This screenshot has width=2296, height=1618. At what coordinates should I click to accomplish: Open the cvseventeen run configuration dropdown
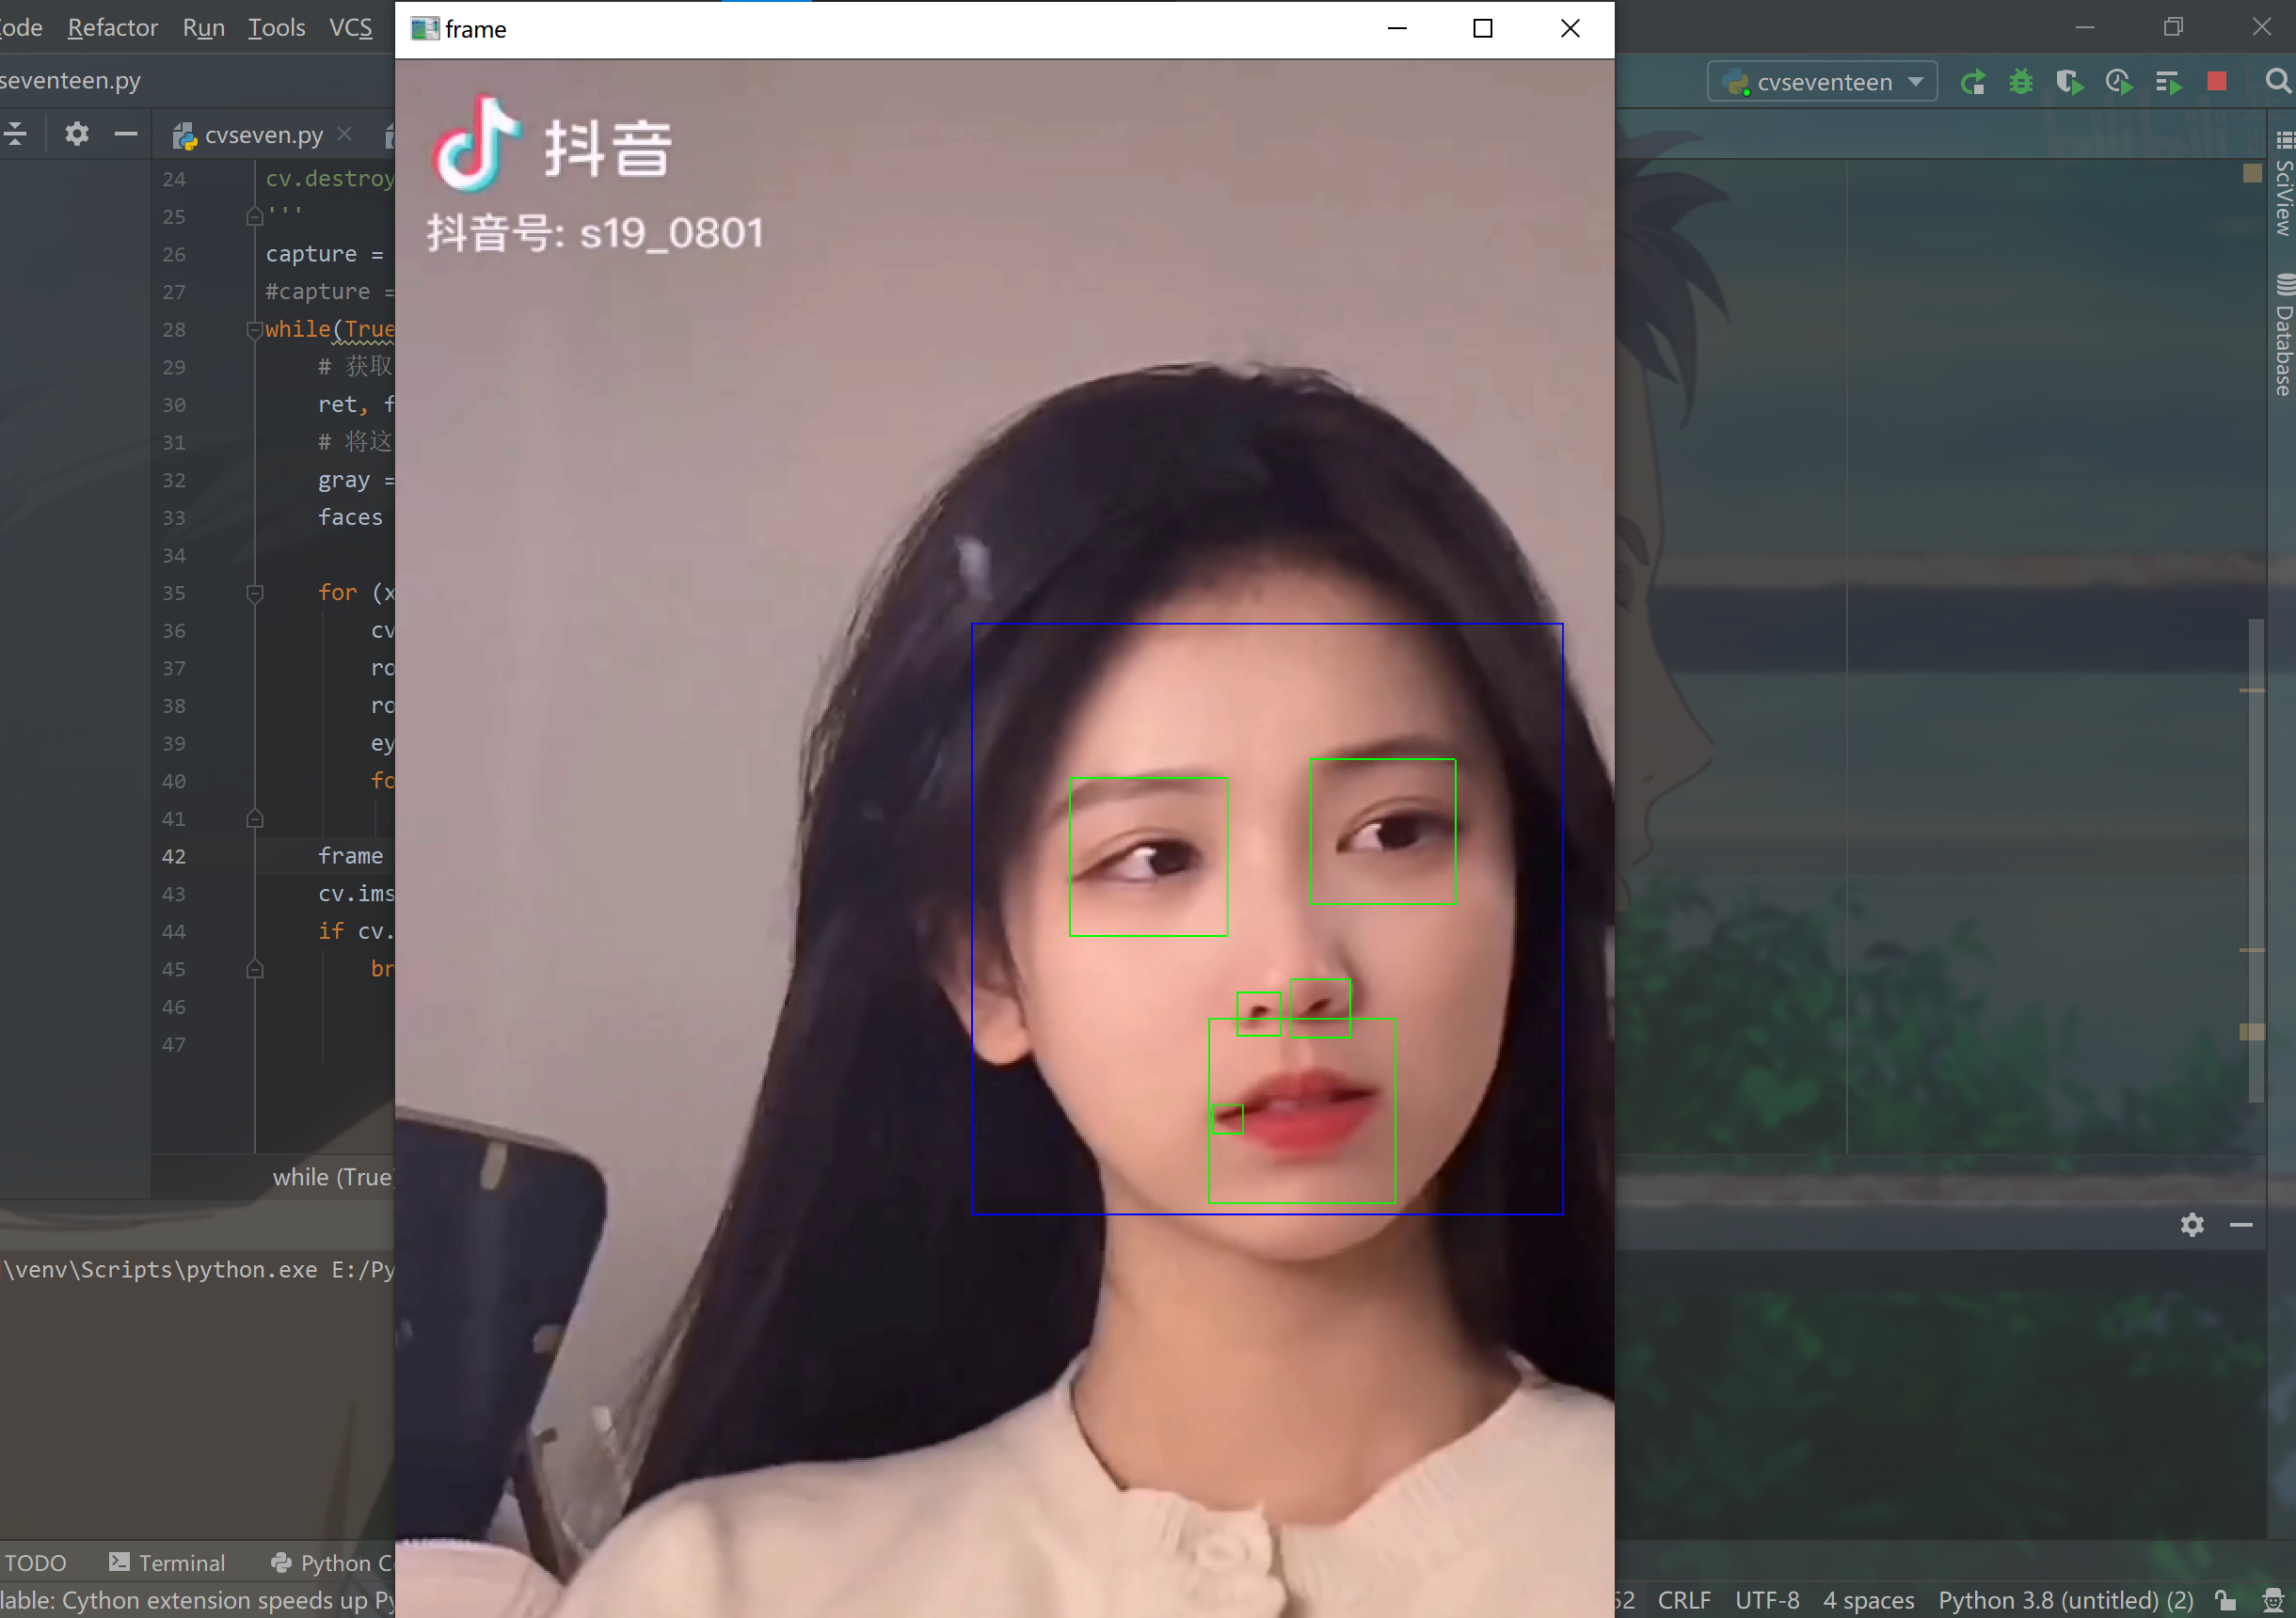click(x=1822, y=82)
